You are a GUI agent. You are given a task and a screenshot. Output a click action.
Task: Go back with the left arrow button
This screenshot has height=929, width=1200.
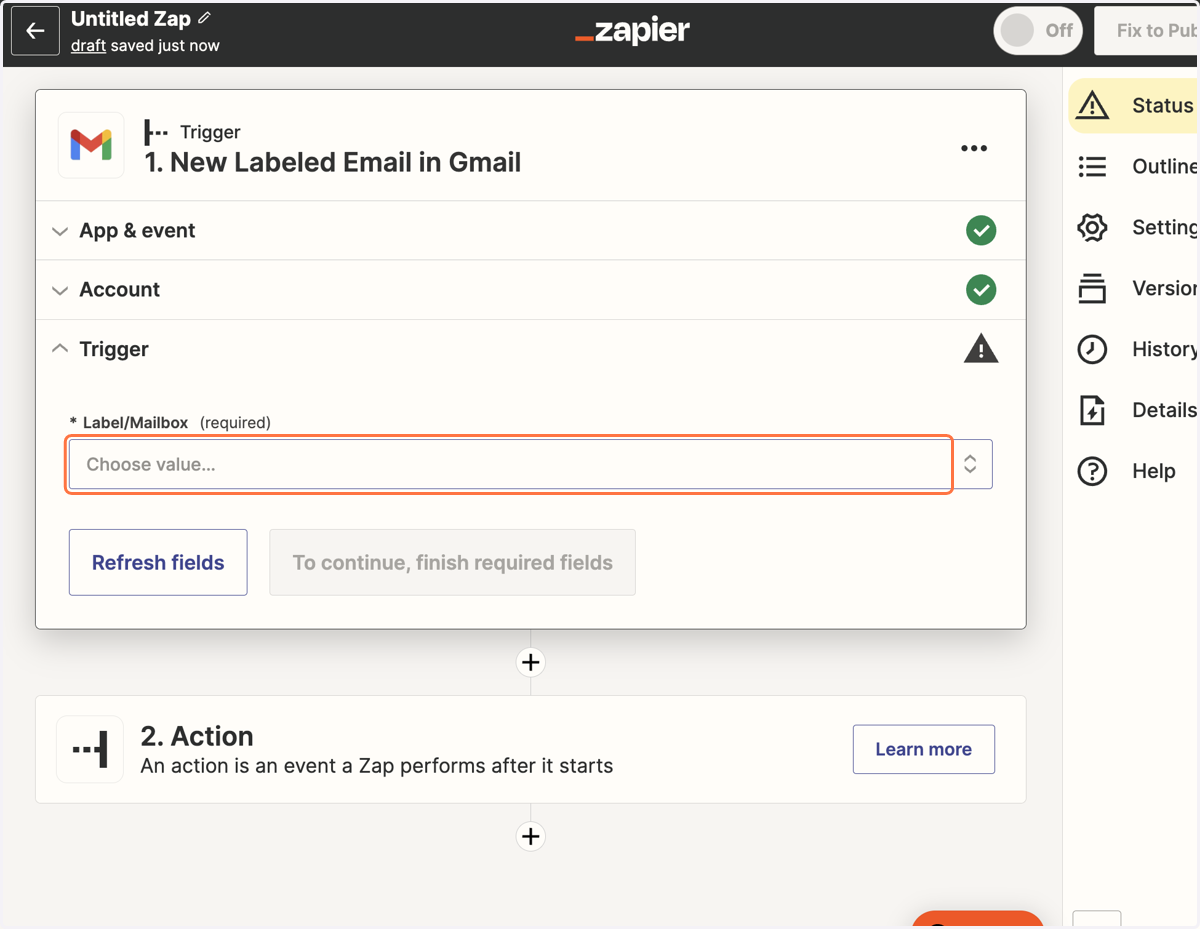35,31
